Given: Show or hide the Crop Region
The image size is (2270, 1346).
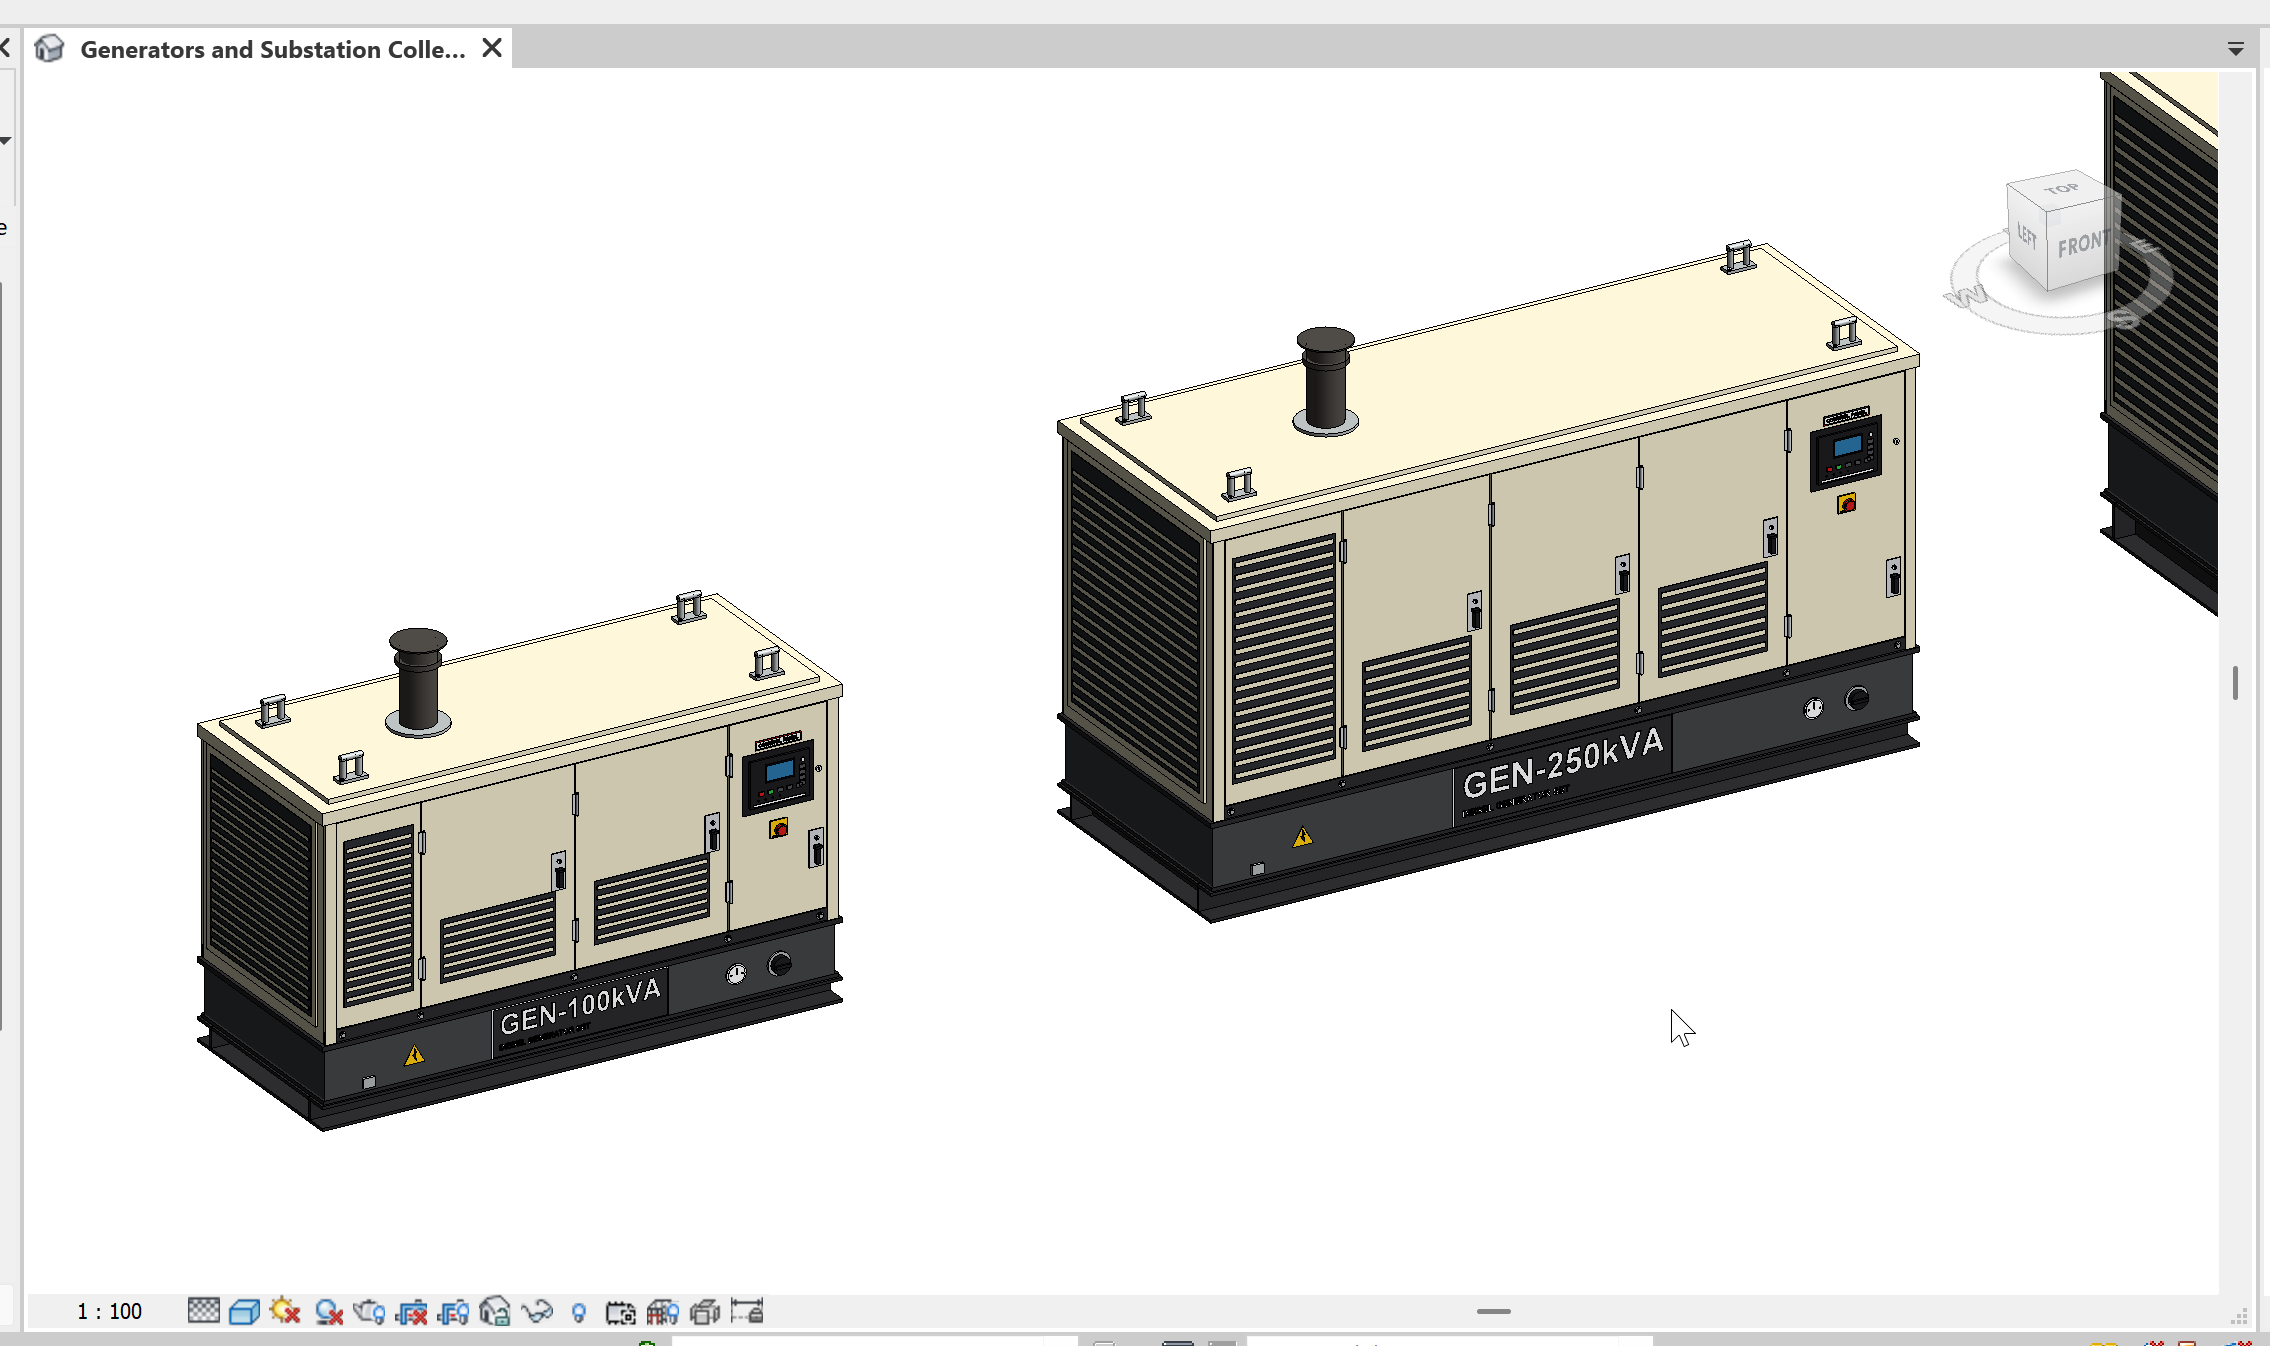Looking at the screenshot, I should pos(453,1311).
